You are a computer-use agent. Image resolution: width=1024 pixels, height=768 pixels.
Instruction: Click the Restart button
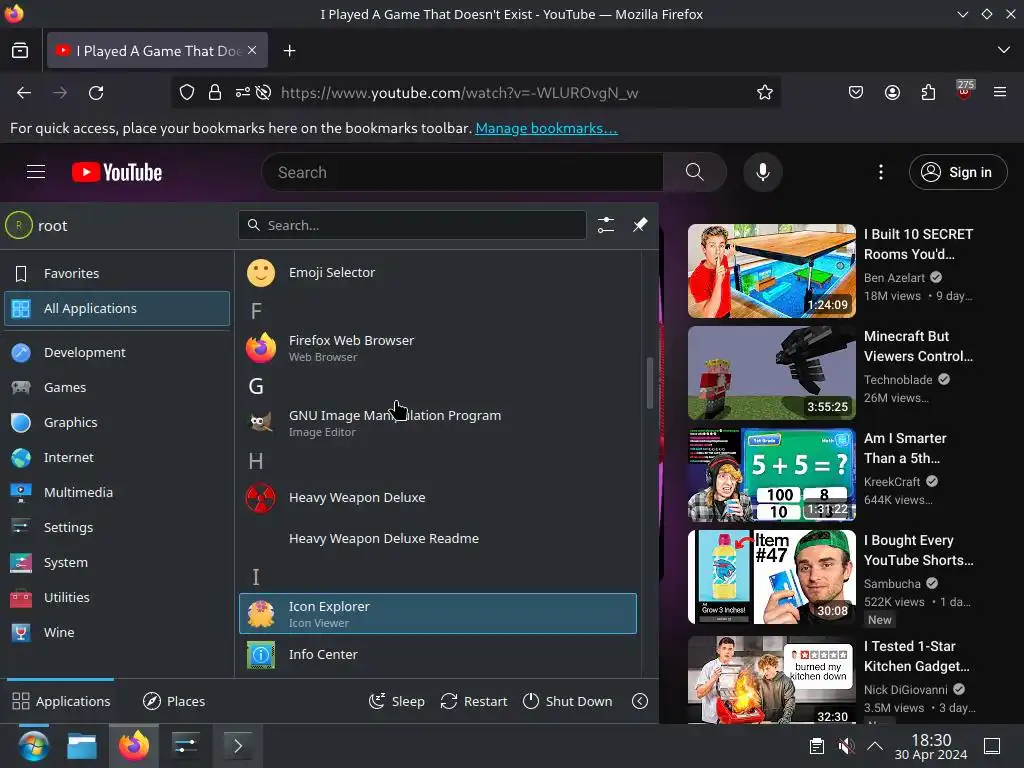(473, 701)
